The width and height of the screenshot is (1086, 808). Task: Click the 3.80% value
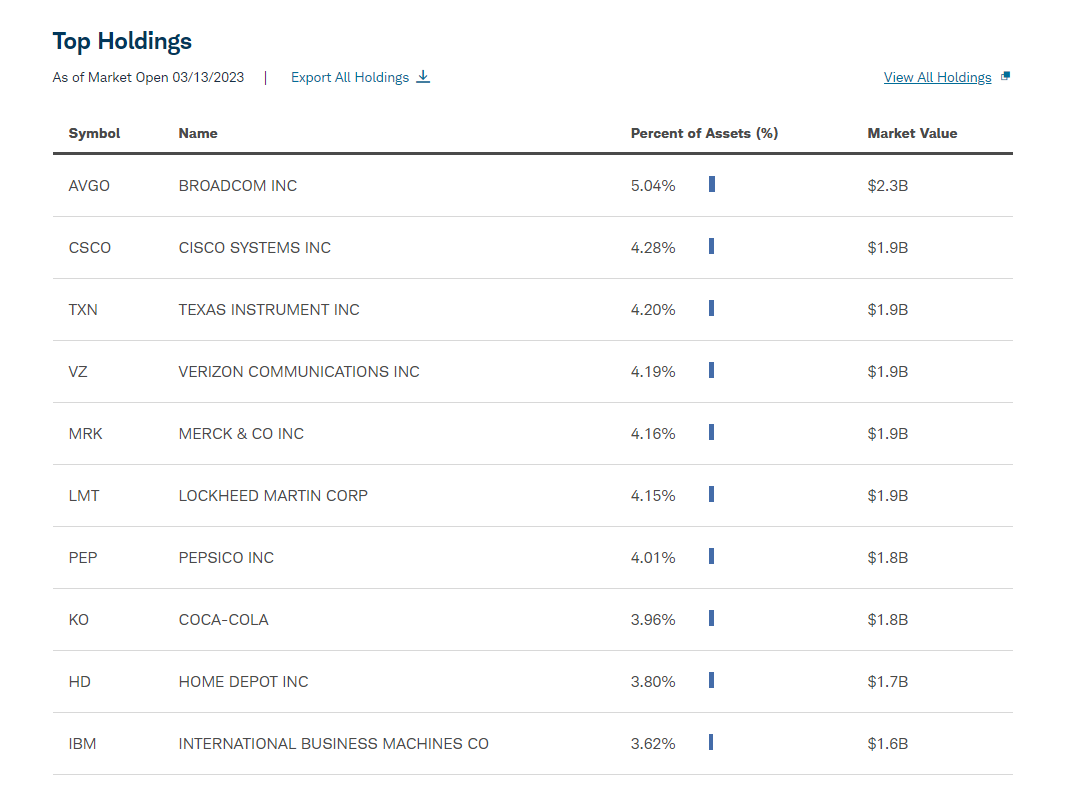[x=653, y=681]
